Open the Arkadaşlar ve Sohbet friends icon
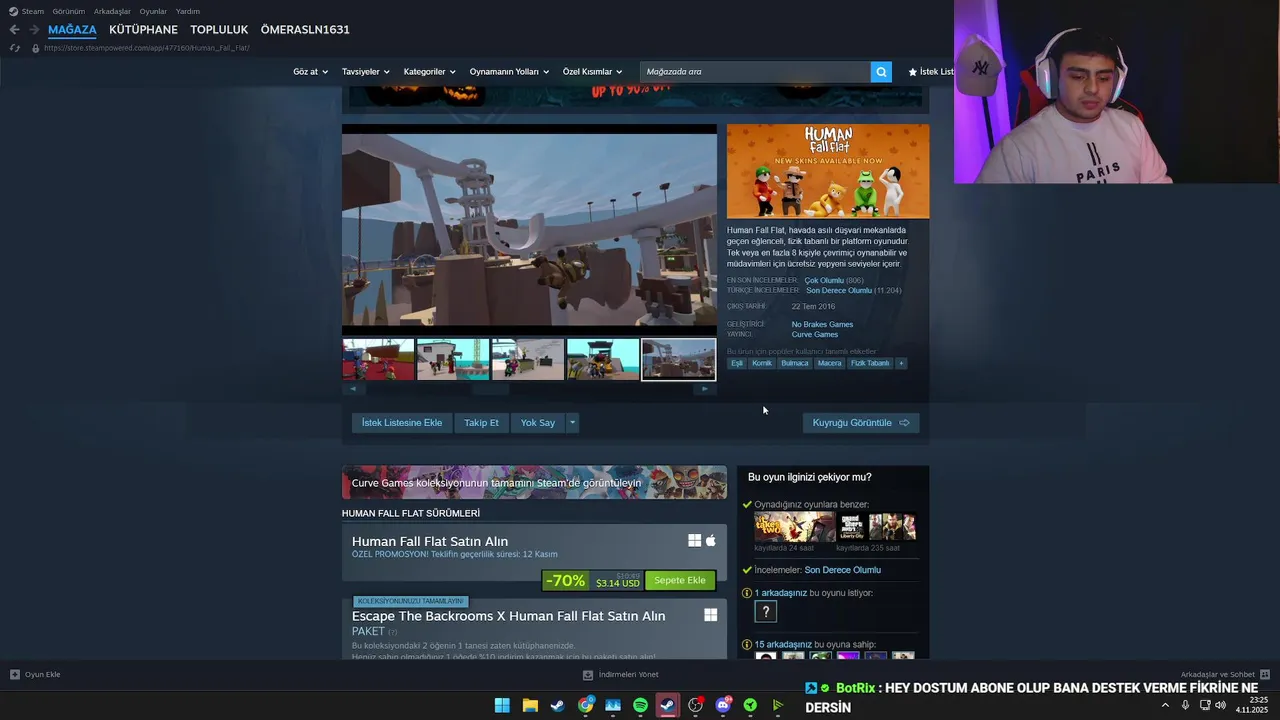 pos(1265,674)
